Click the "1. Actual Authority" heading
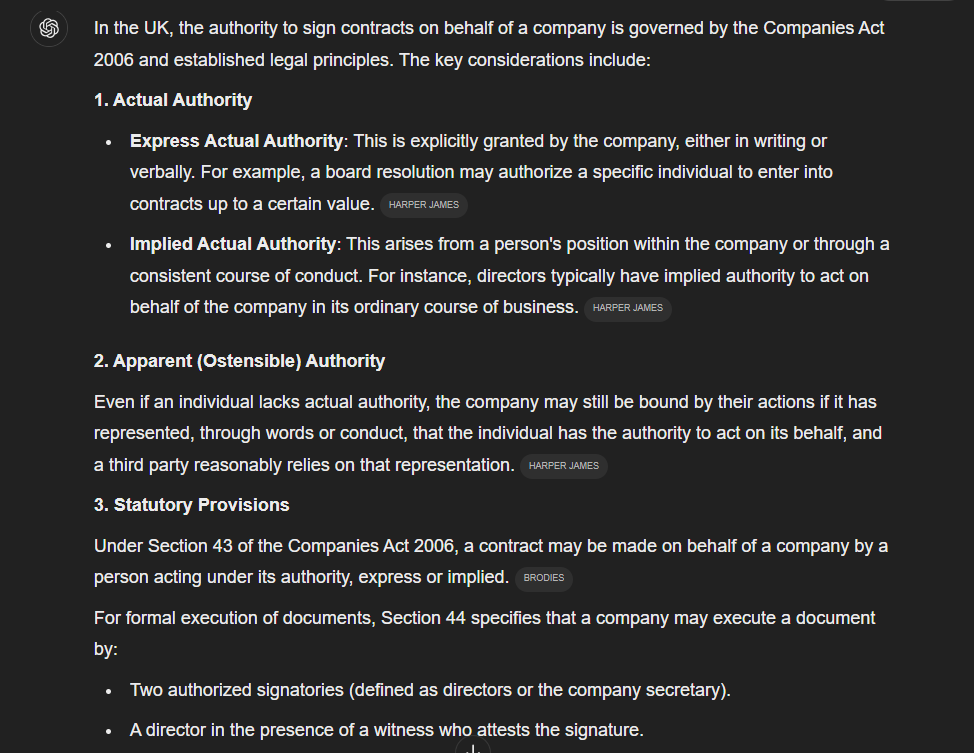This screenshot has width=974, height=753. (173, 100)
